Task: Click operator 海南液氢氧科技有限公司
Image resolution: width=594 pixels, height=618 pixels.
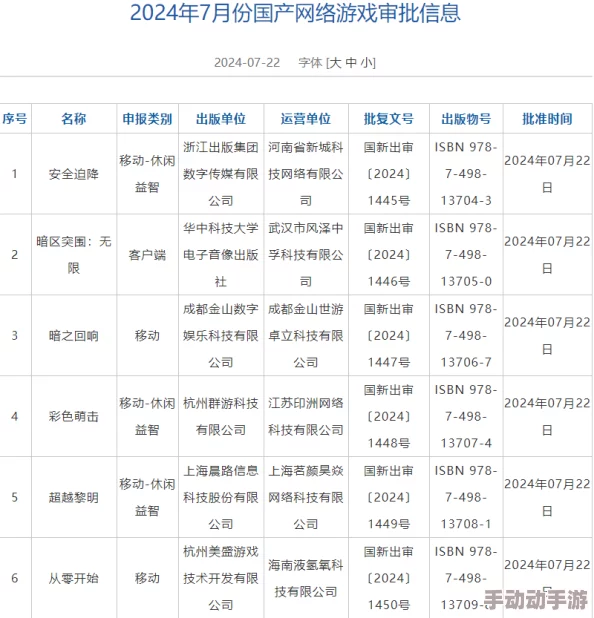Action: coord(306,578)
